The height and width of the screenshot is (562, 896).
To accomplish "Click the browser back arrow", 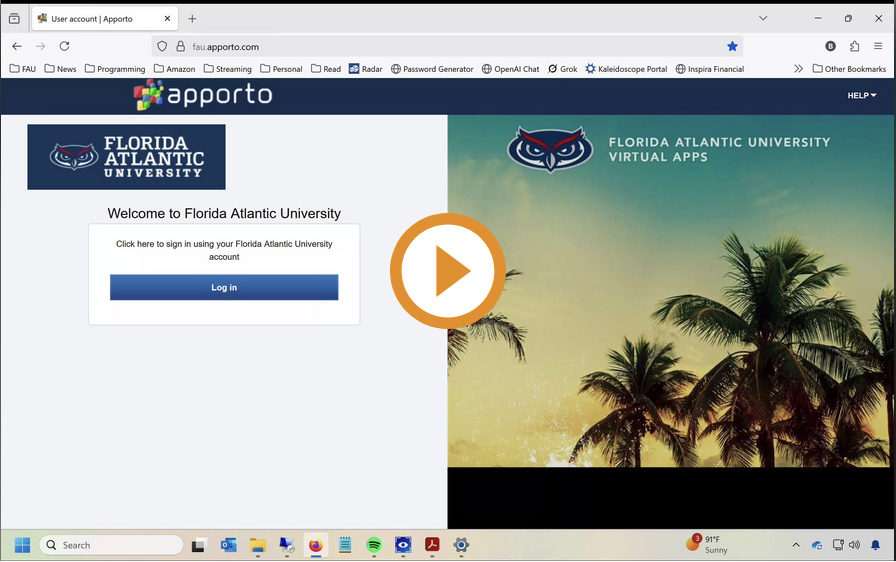I will click(x=17, y=46).
